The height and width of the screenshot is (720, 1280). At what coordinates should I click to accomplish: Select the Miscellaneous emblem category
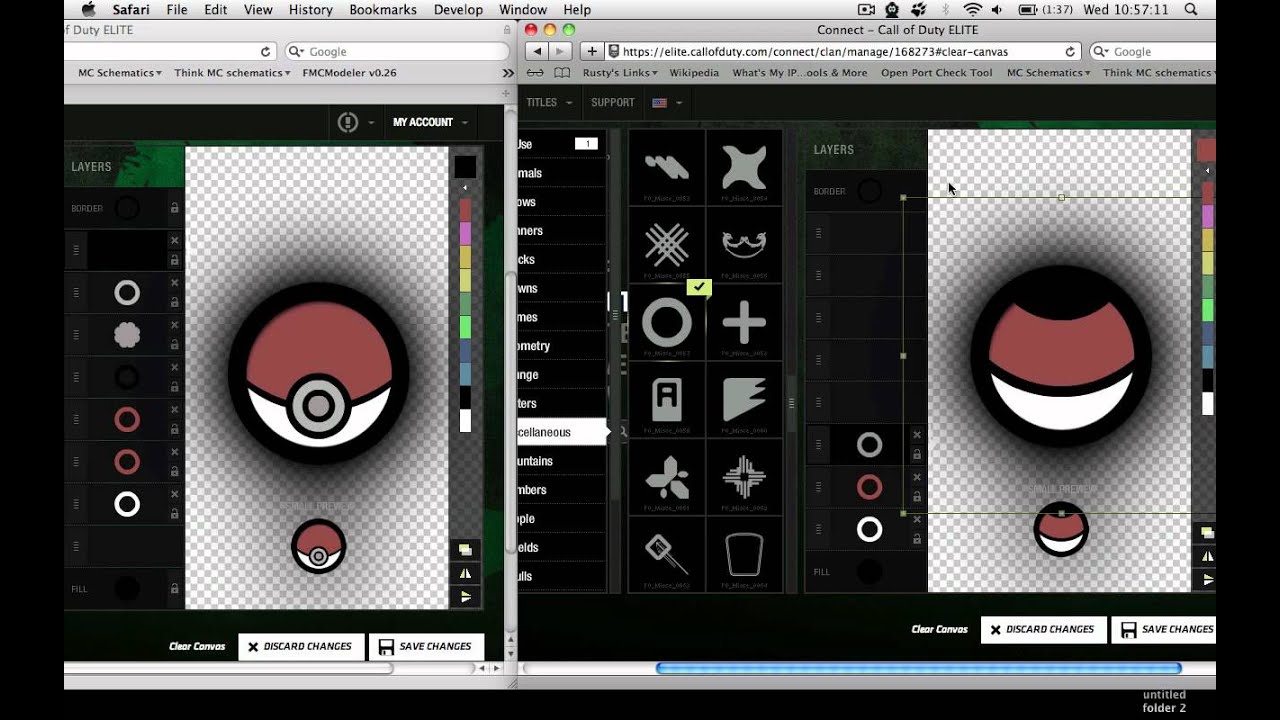point(561,432)
